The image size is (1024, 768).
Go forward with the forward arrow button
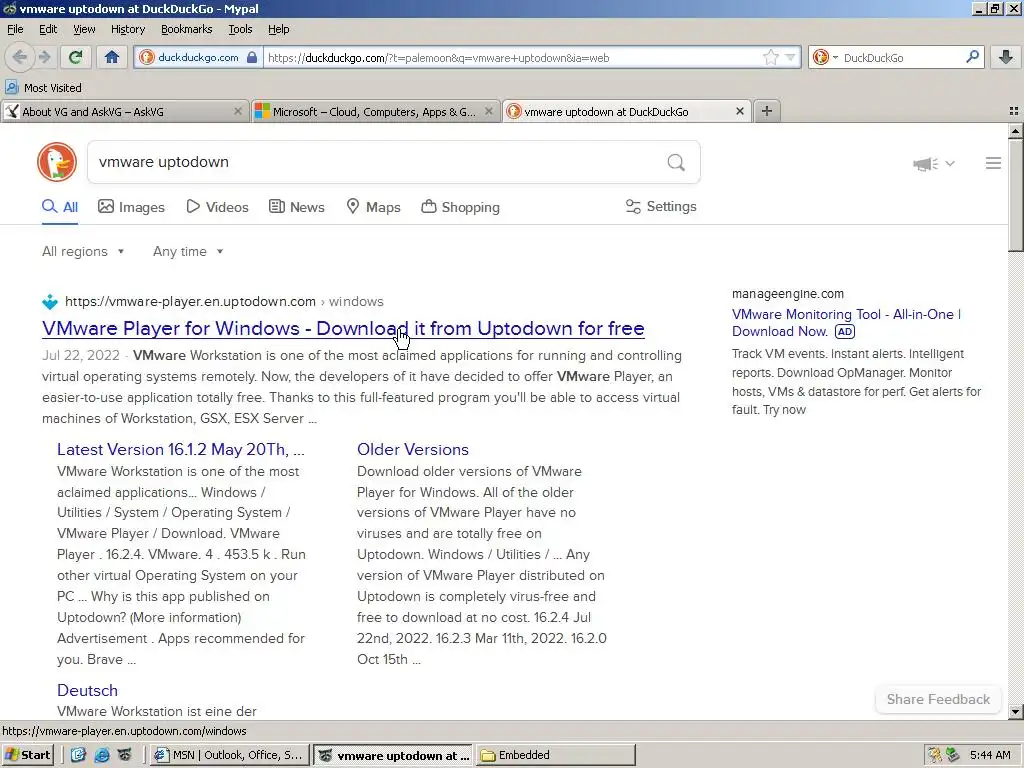[x=44, y=57]
